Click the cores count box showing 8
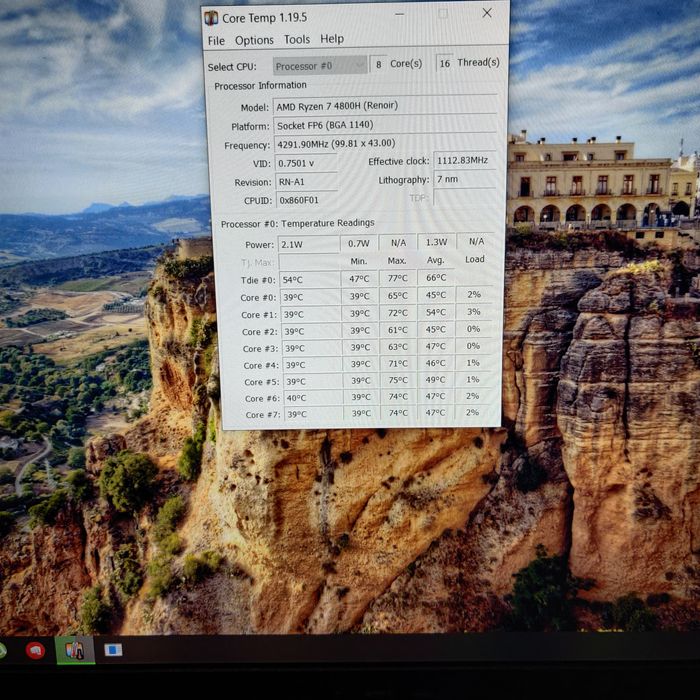Screen dimensions: 700x700 [x=378, y=64]
